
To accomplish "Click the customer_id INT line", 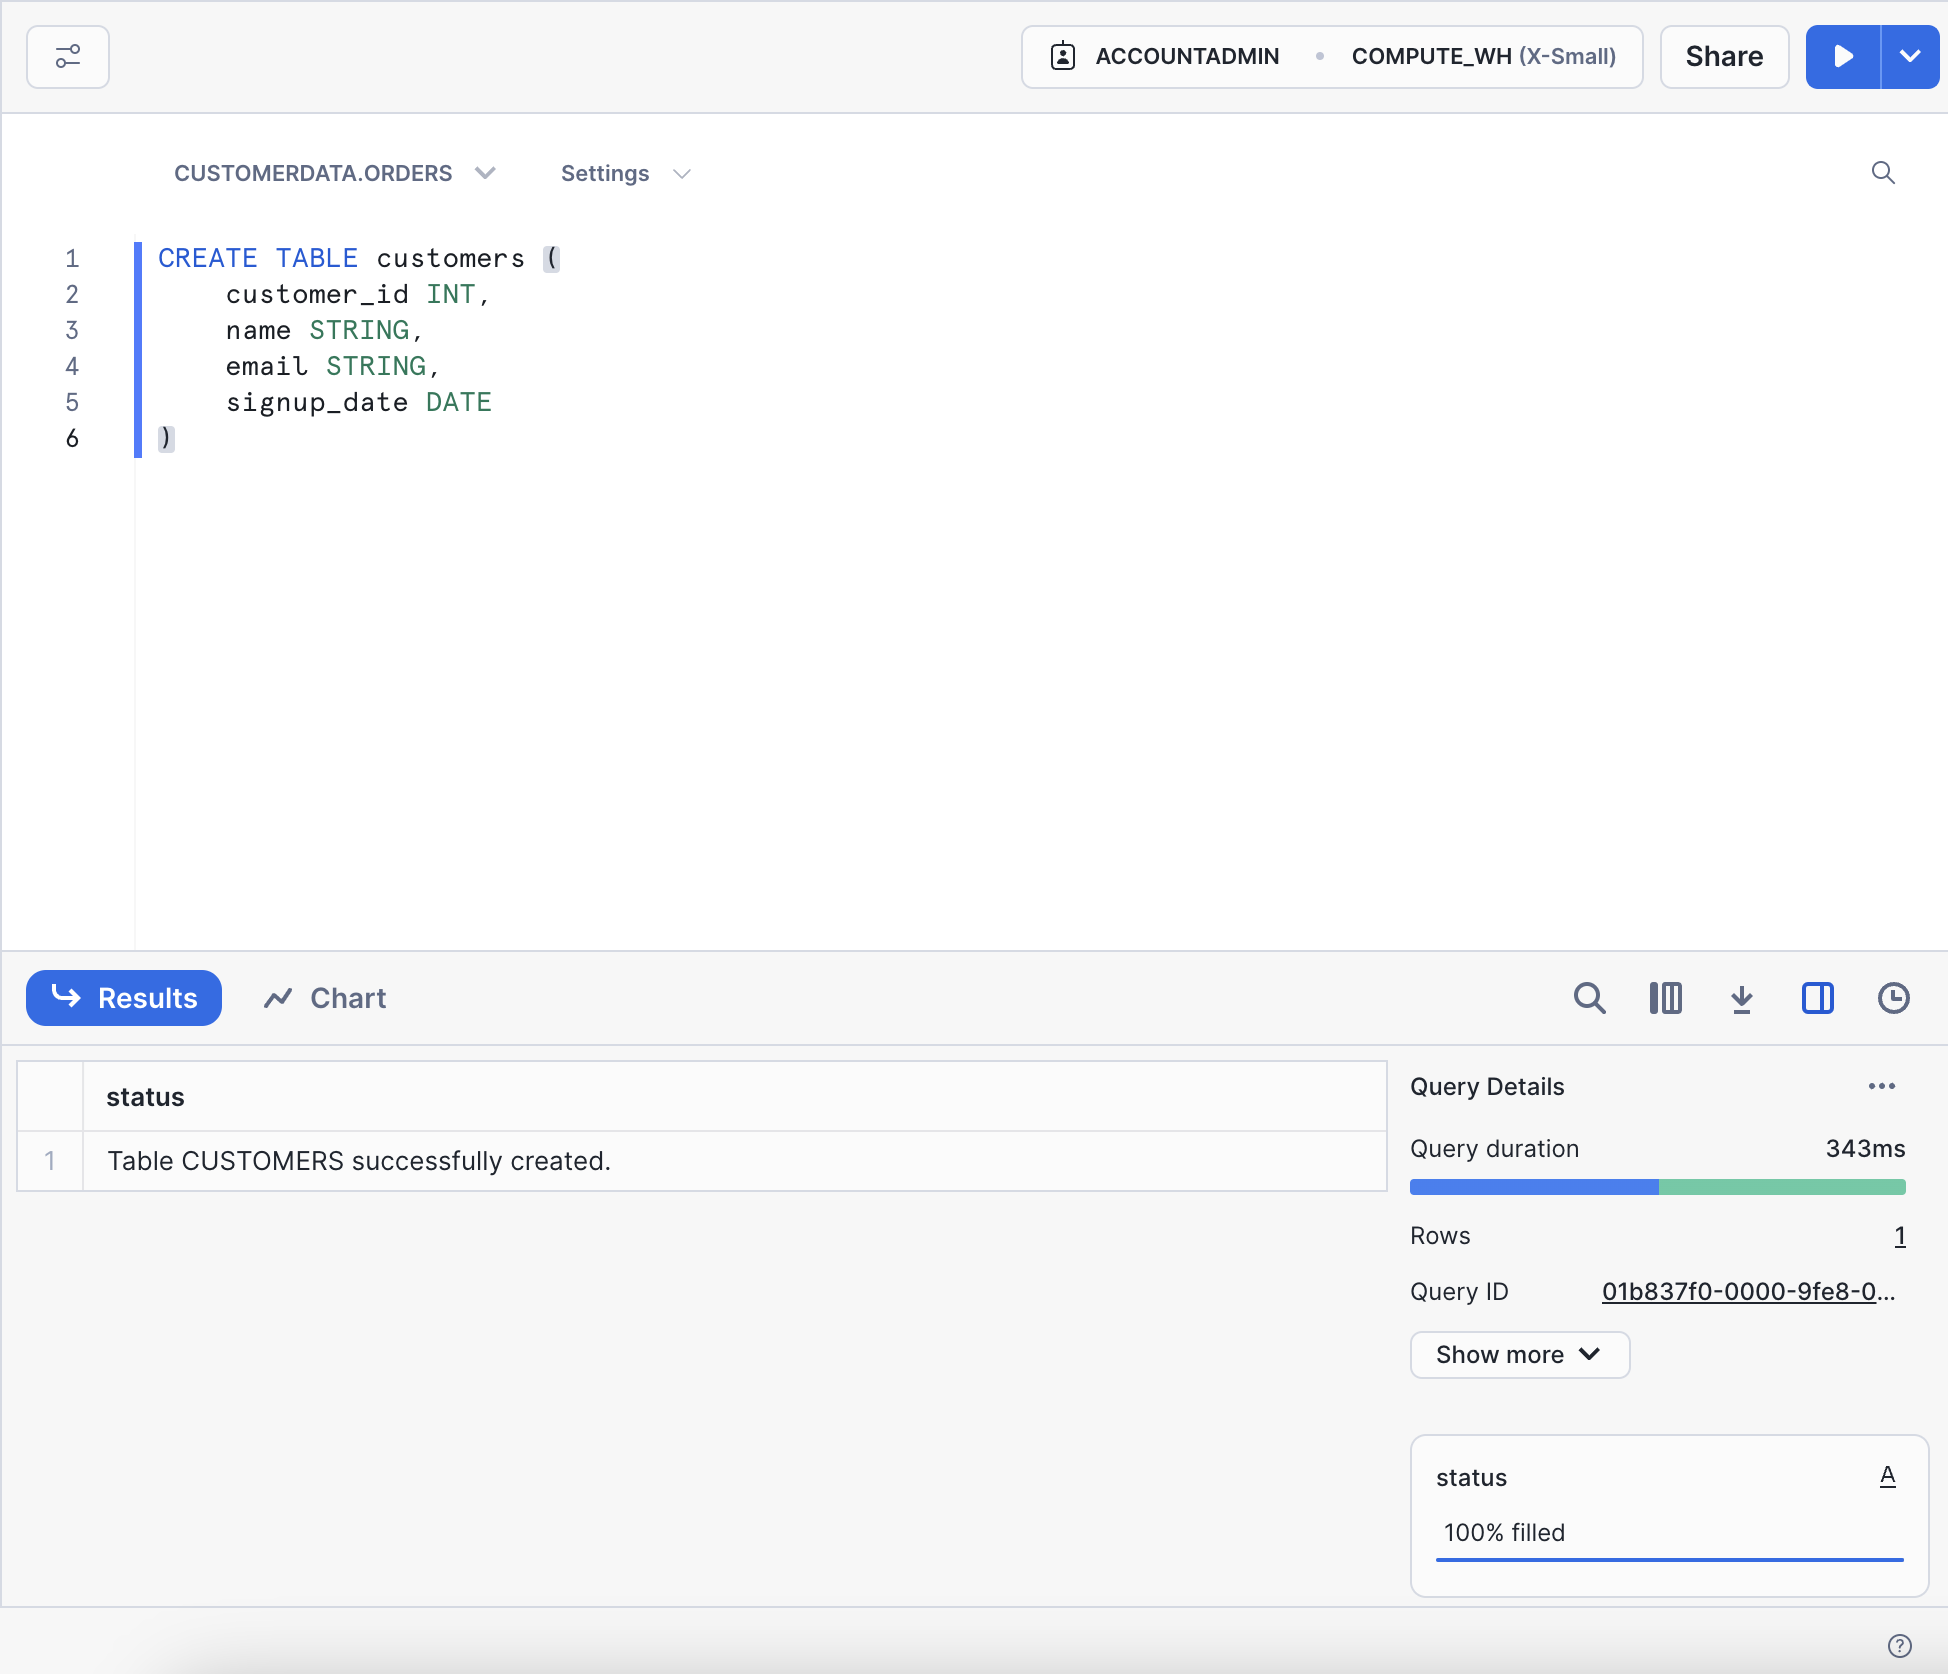I will pos(358,294).
